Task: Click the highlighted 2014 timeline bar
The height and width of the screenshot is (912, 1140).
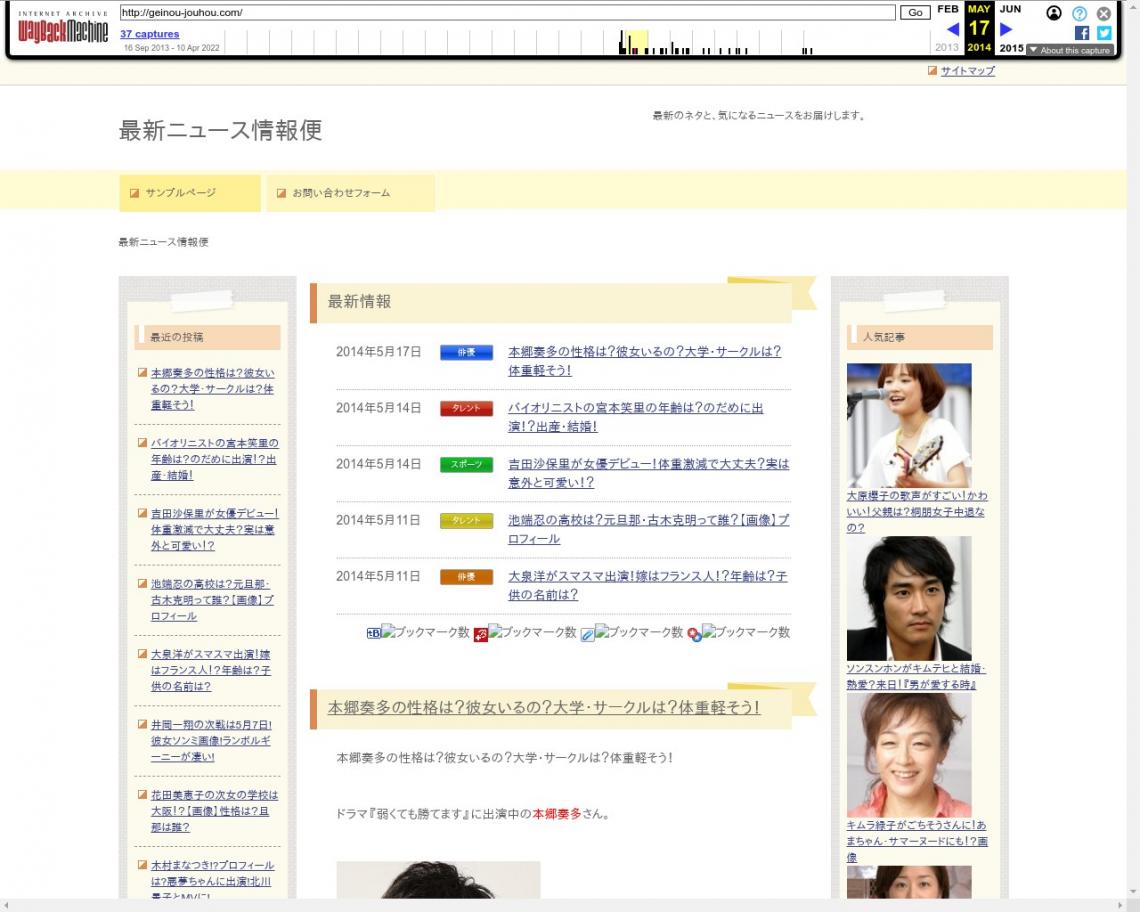Action: click(x=633, y=43)
